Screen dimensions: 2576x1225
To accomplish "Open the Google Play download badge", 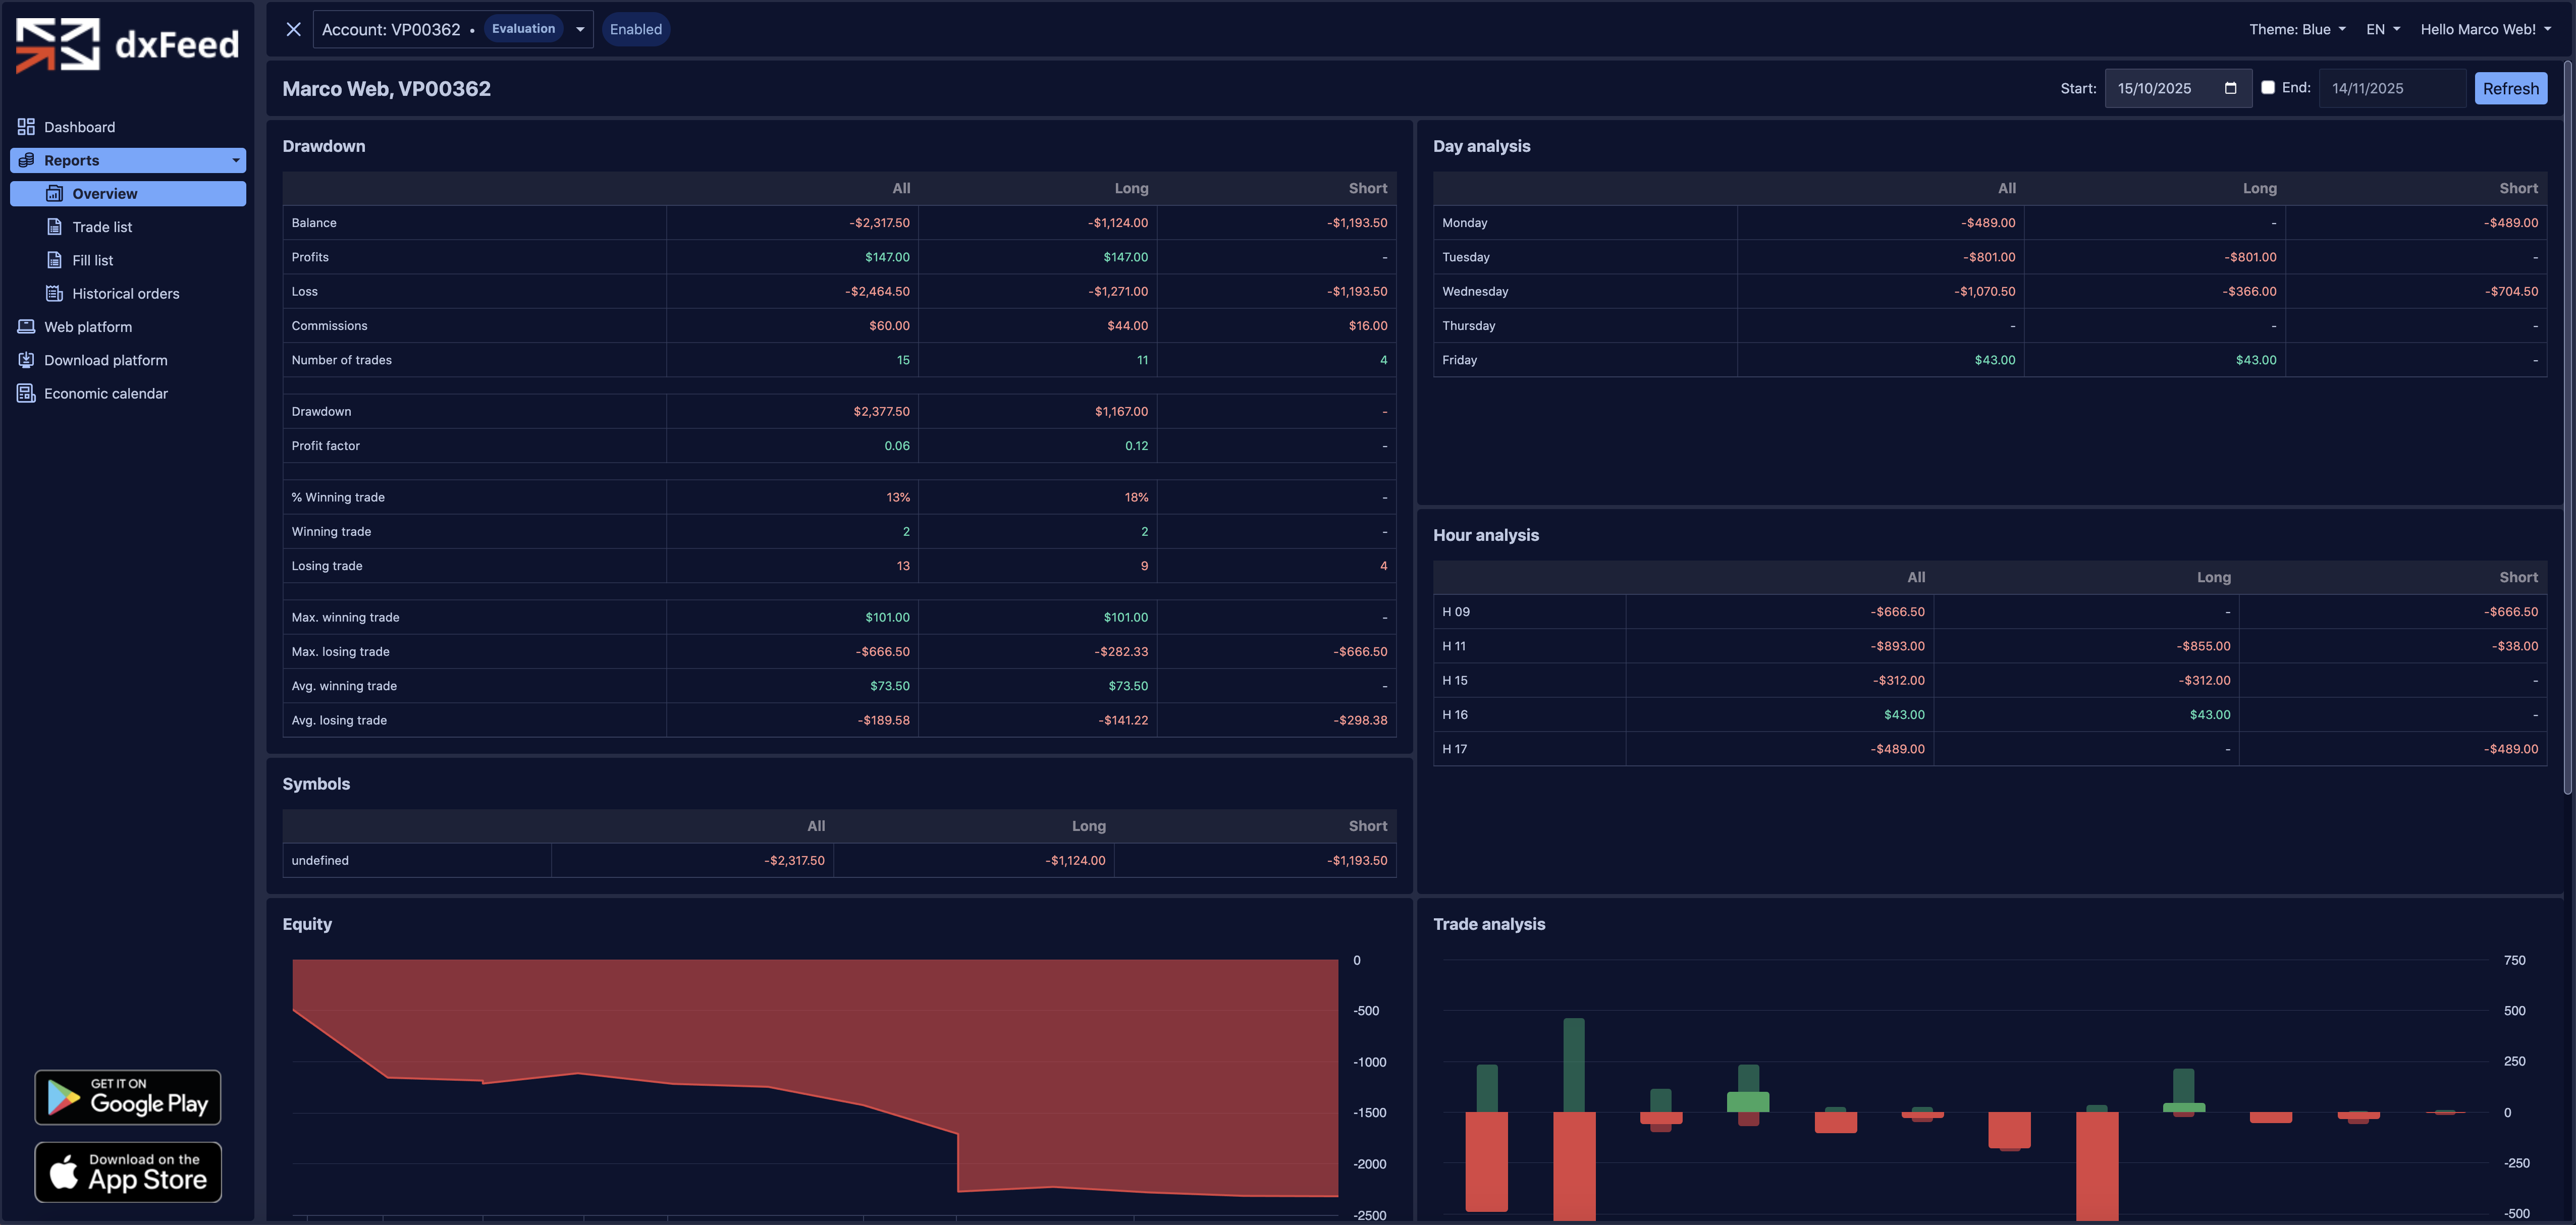I will point(128,1097).
